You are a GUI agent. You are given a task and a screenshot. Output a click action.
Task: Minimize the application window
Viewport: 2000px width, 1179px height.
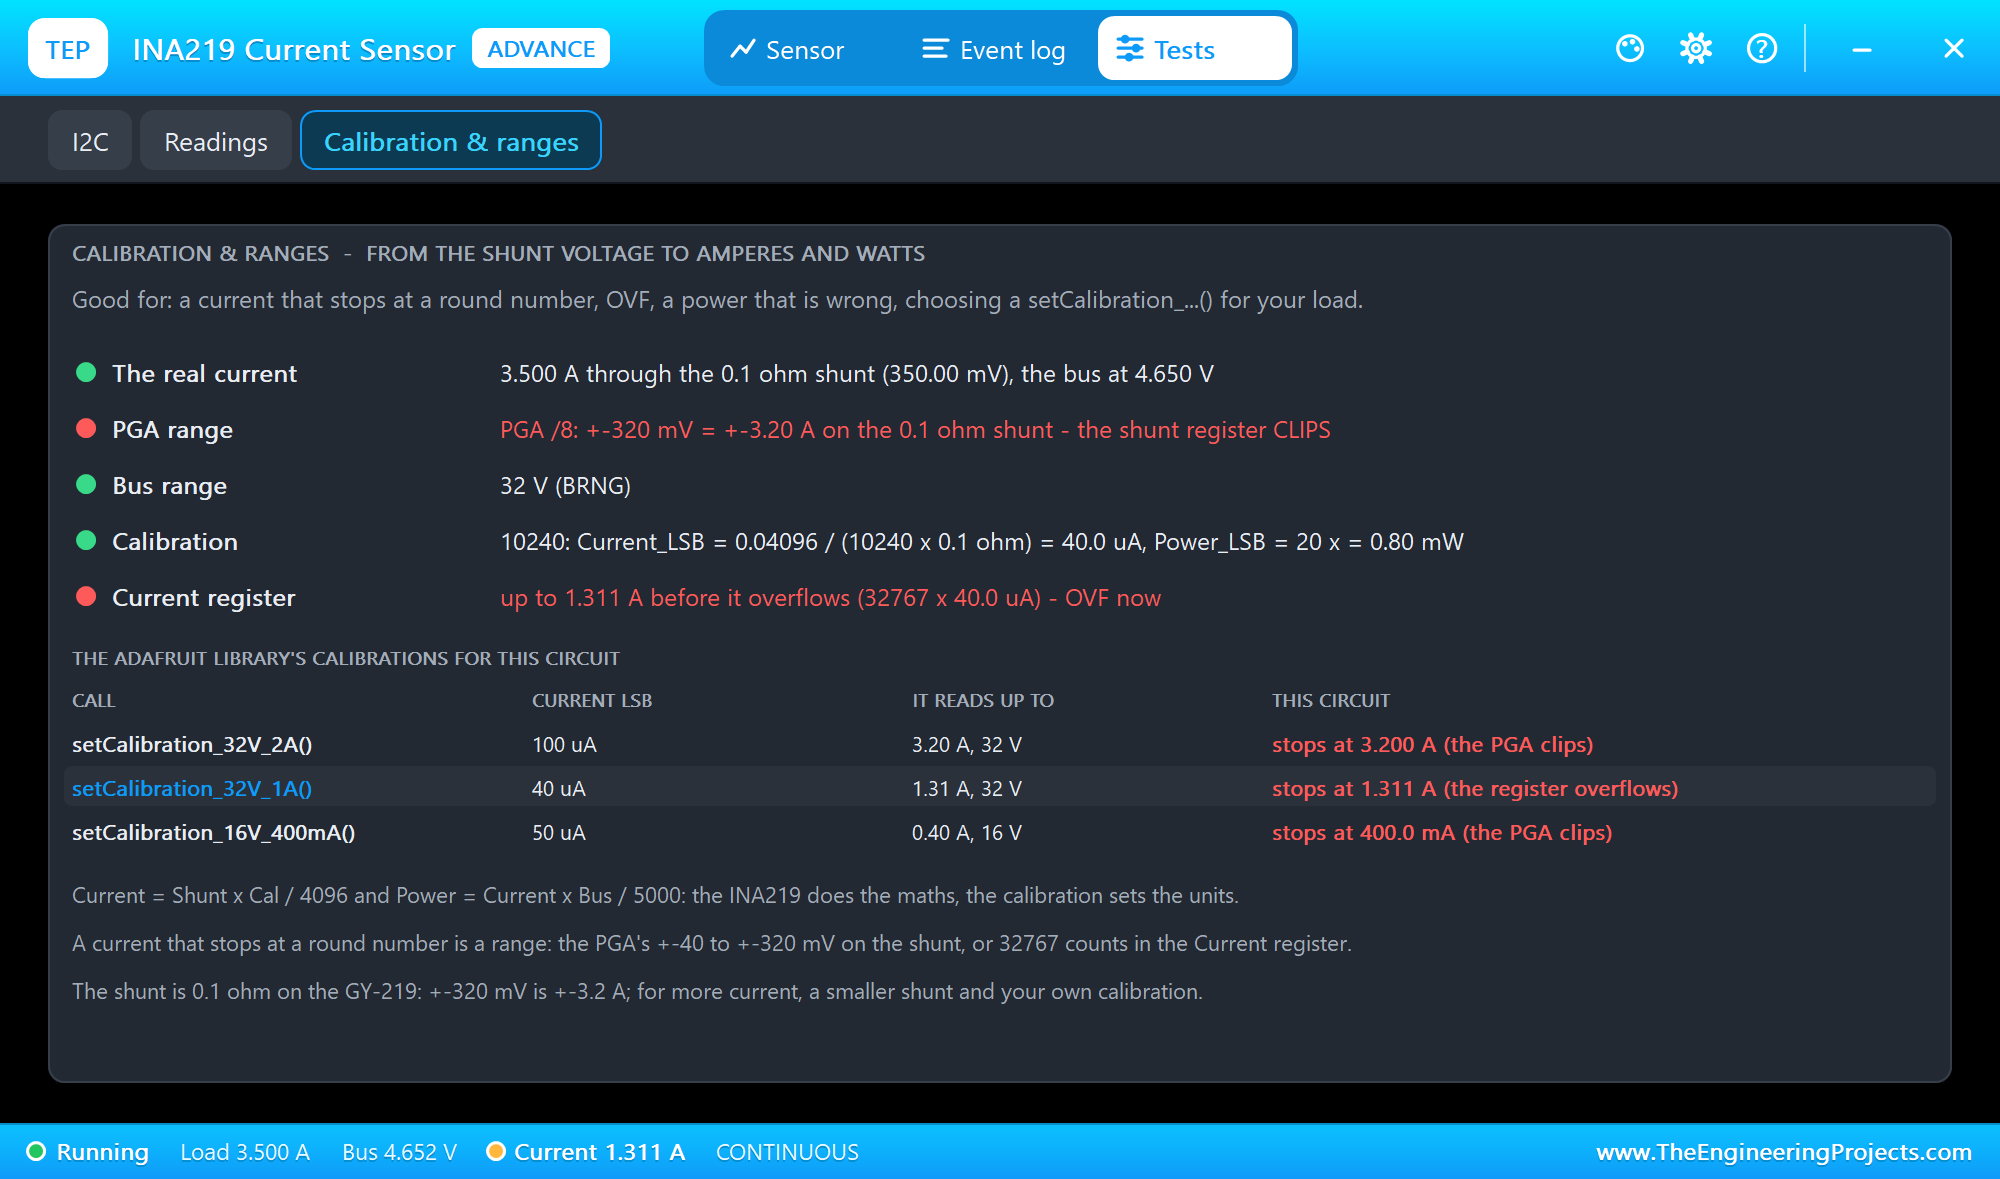coord(1862,48)
